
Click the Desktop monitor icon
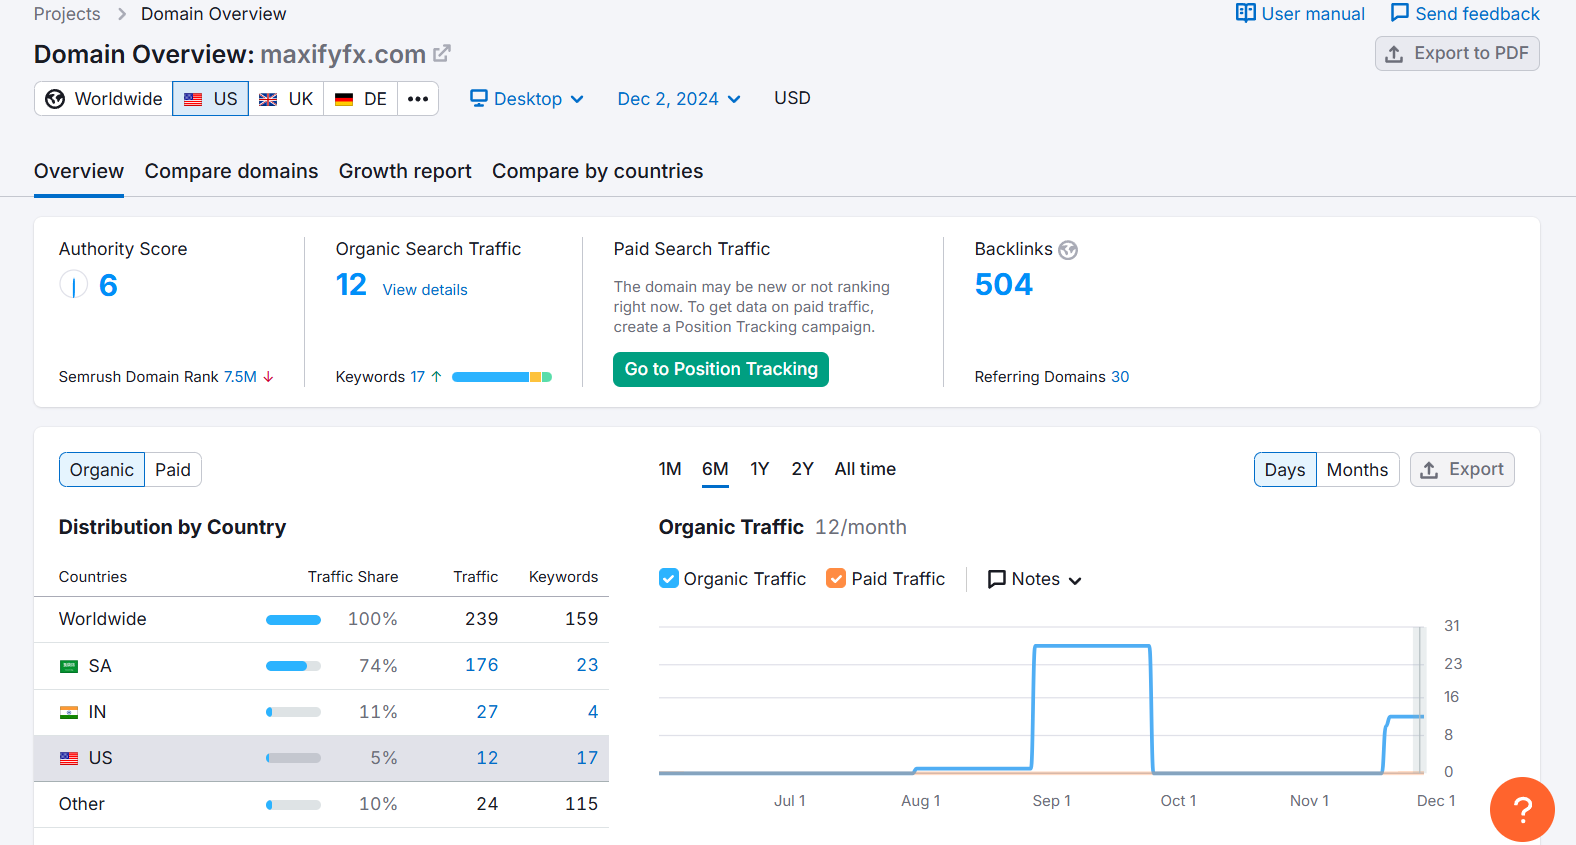pos(479,98)
